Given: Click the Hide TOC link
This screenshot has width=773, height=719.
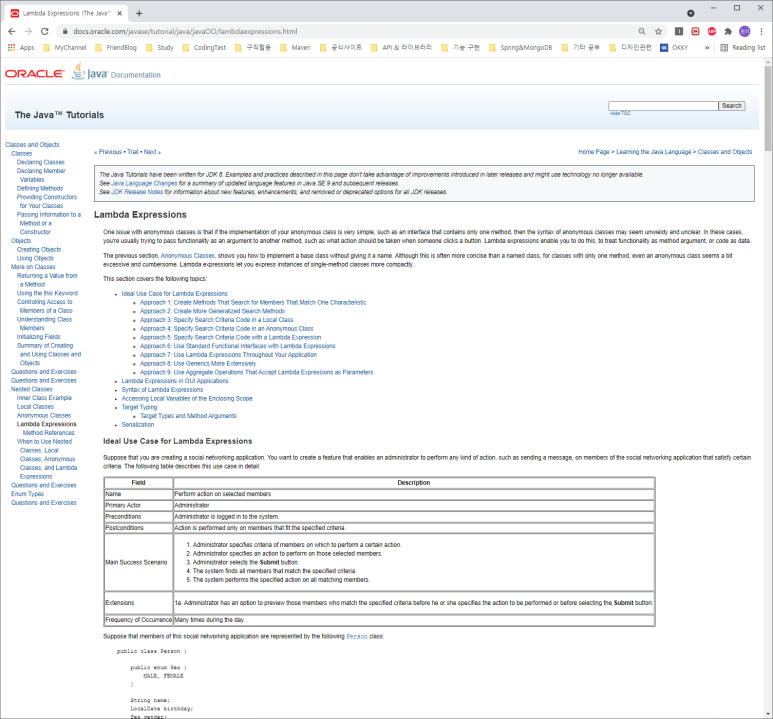Looking at the screenshot, I should coord(620,113).
